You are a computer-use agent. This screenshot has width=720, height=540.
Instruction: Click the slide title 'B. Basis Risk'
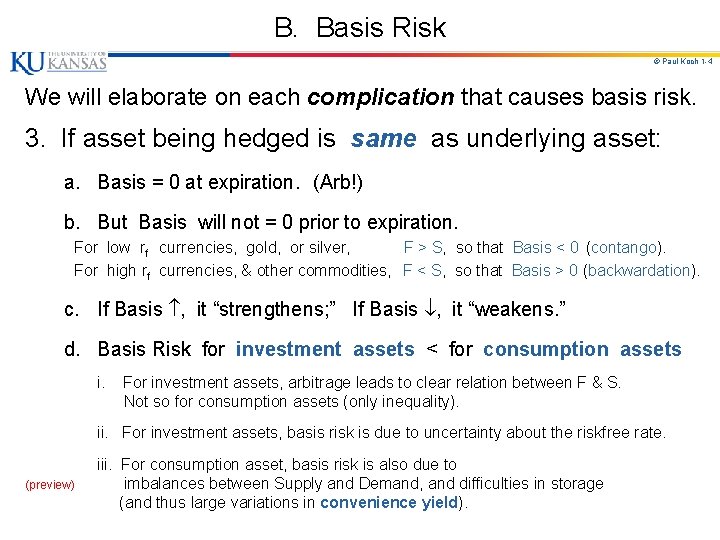pyautogui.click(x=360, y=27)
